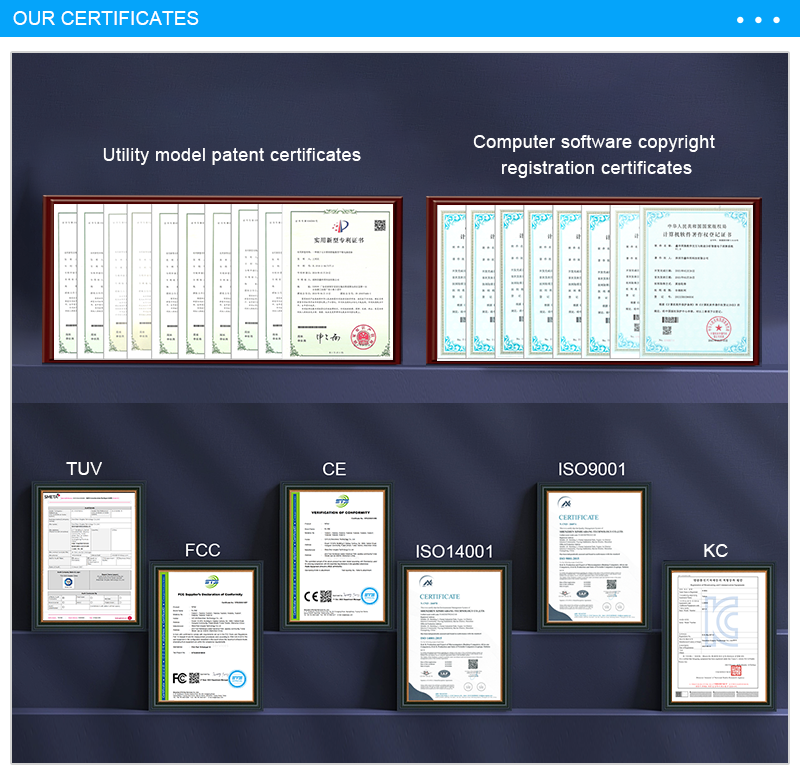Click the "Utility model patent certificates" heading
The width and height of the screenshot is (800, 777).
[x=231, y=155]
